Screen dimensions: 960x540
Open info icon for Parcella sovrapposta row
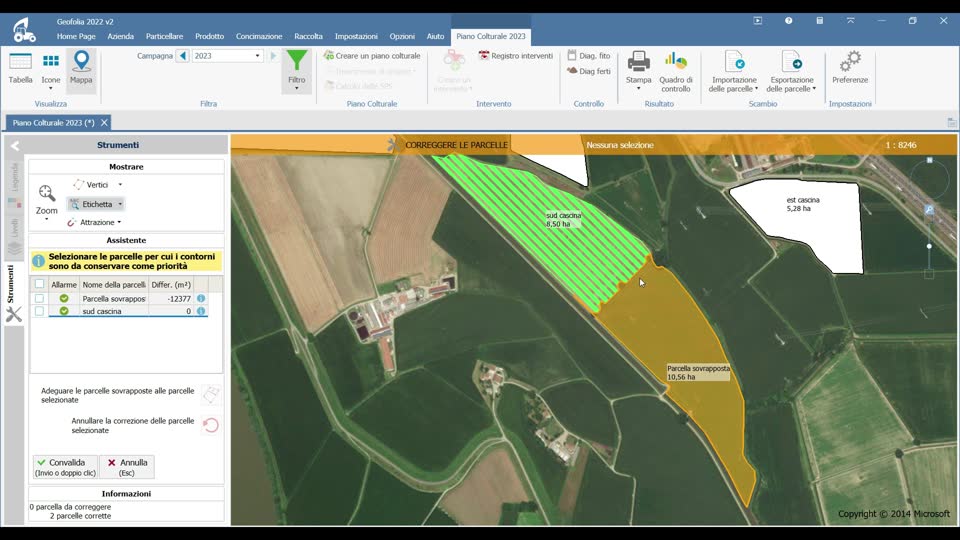[201, 298]
